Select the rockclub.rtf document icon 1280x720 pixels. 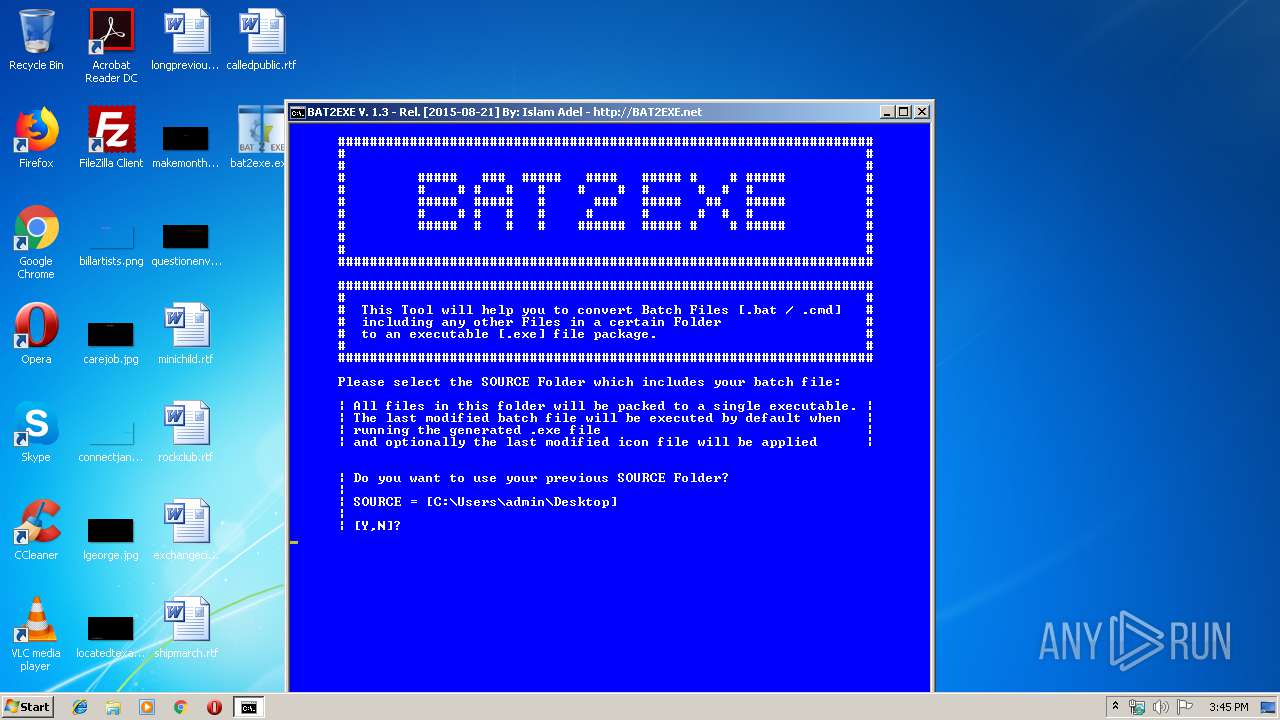(x=185, y=432)
